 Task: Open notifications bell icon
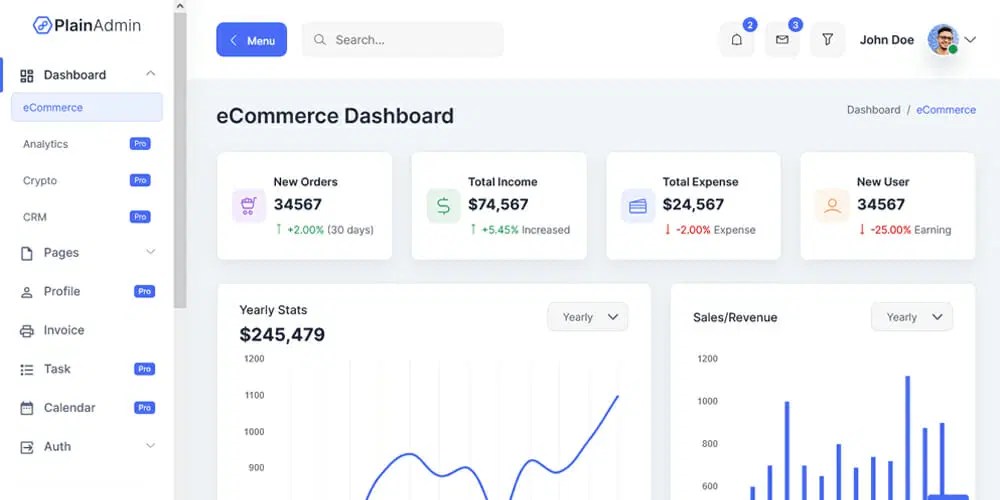[737, 40]
